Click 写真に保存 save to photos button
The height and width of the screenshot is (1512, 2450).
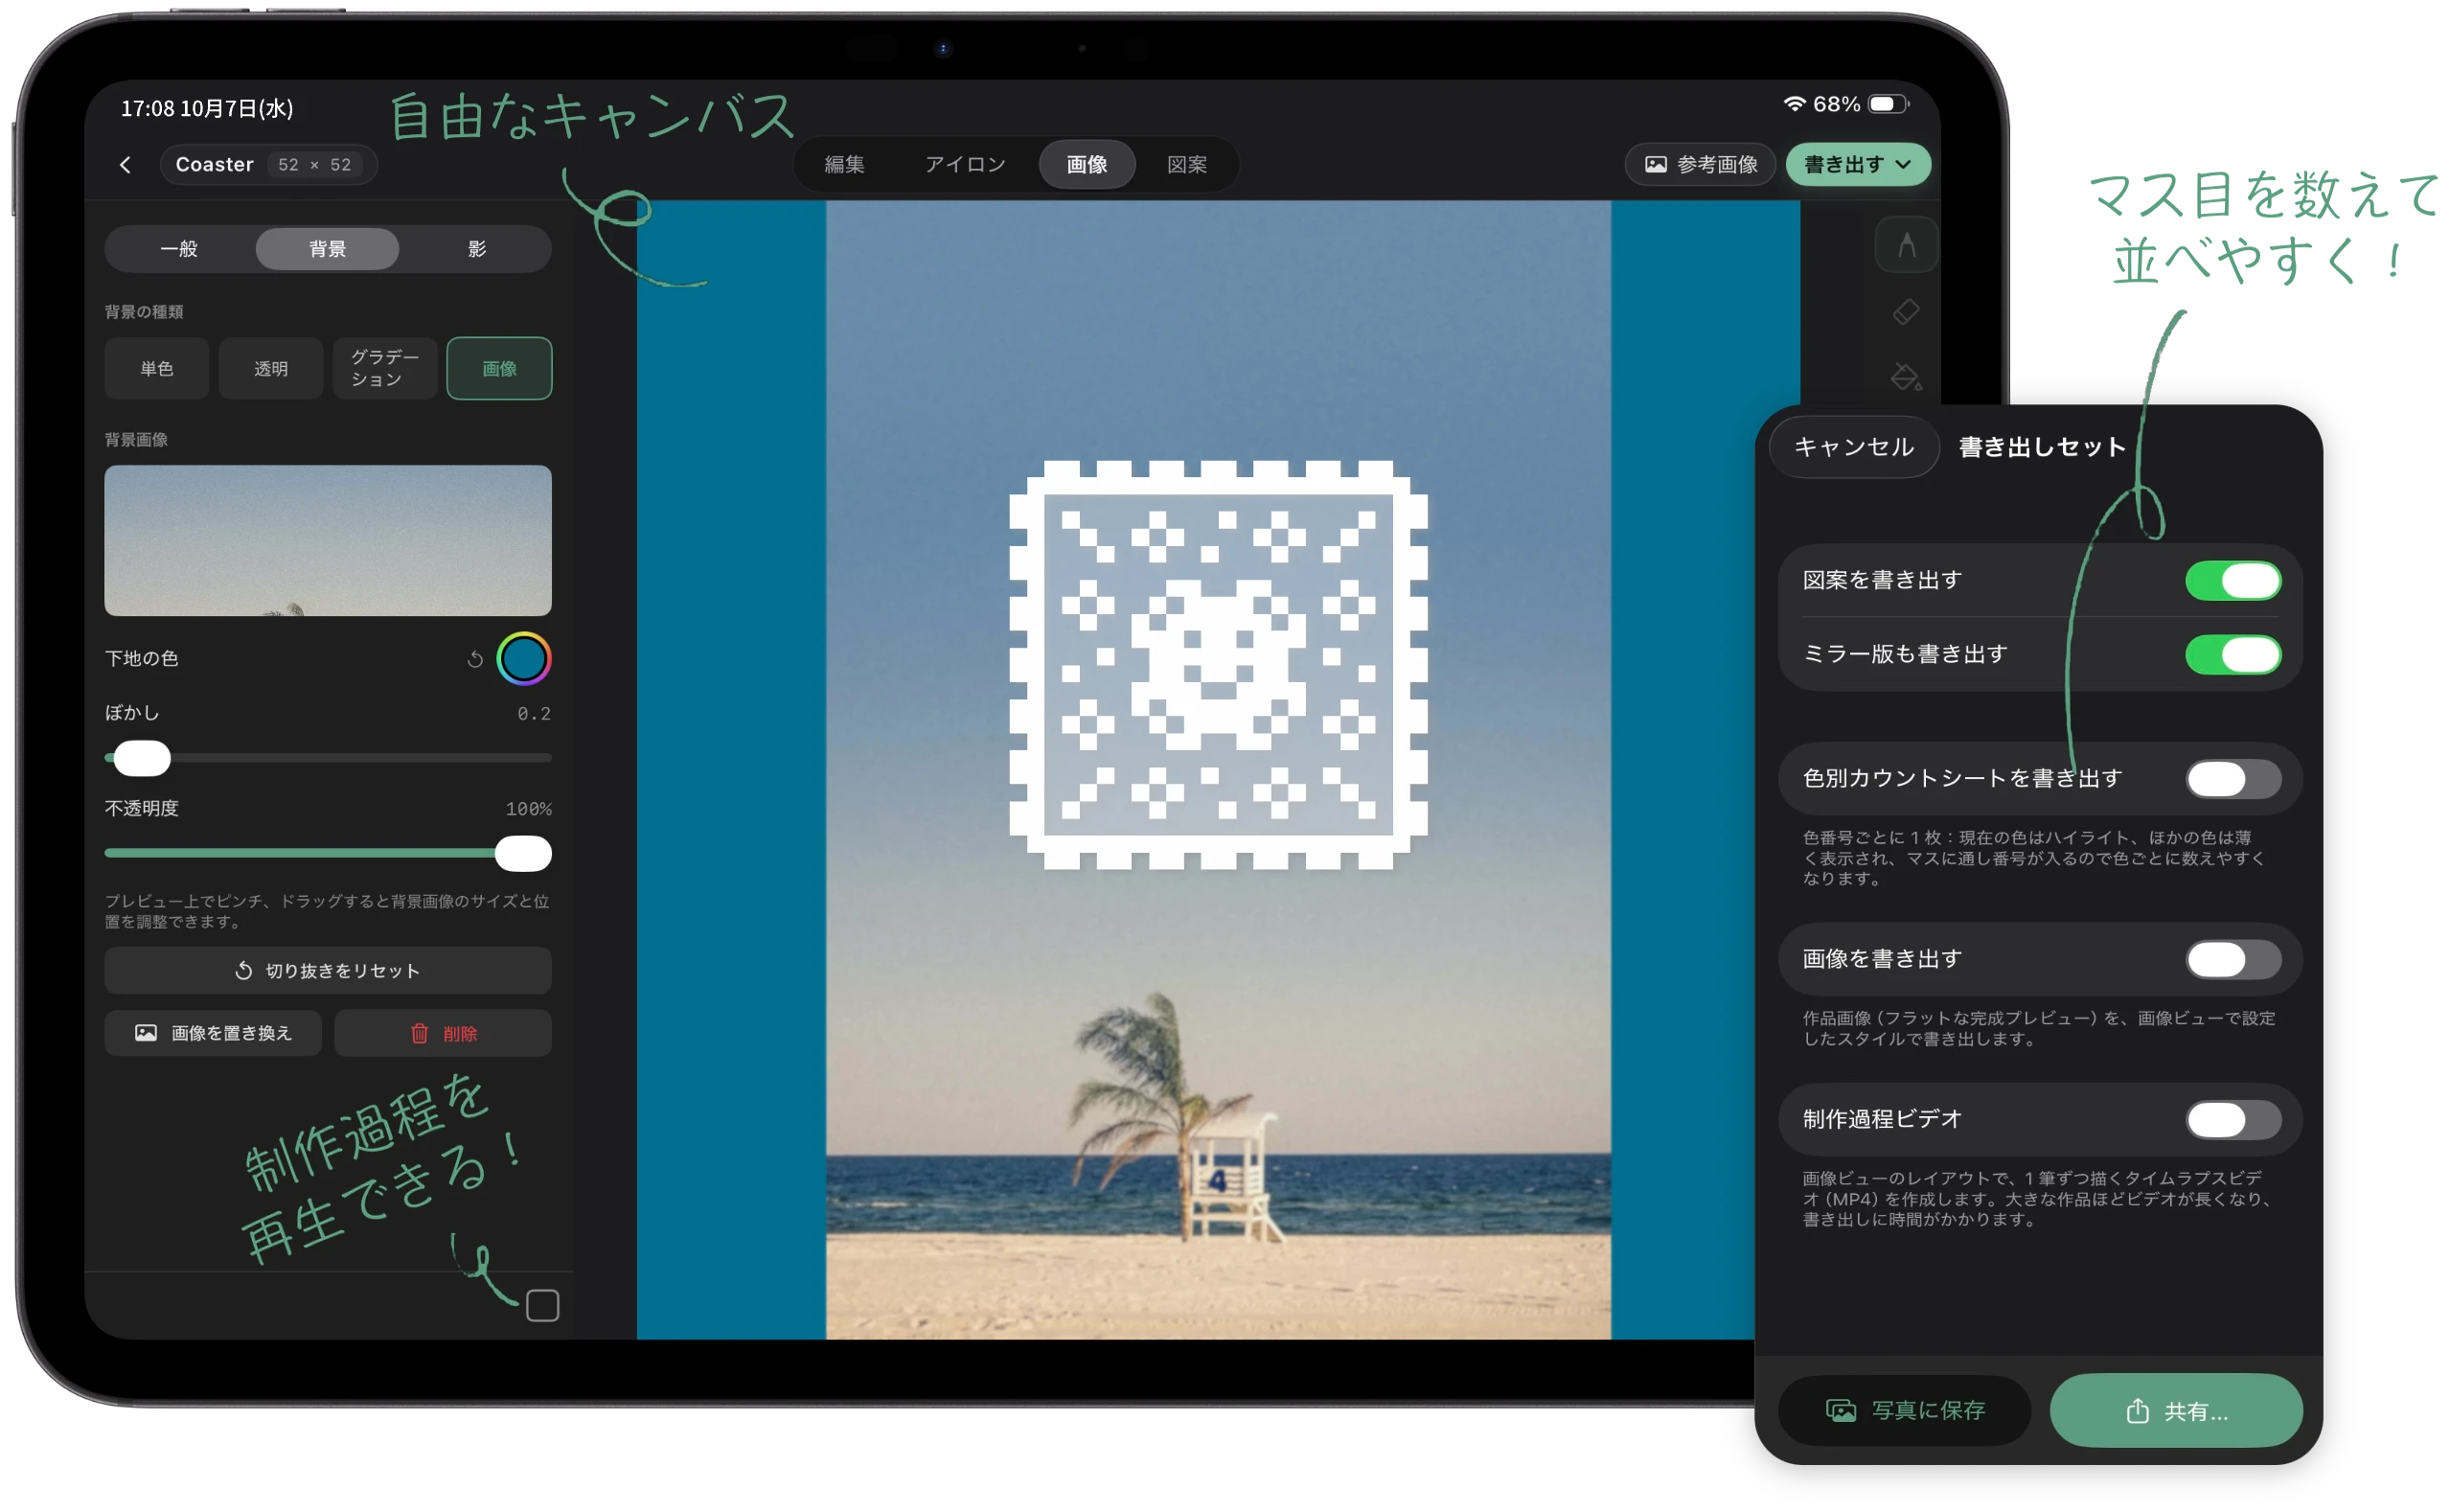tap(1904, 1409)
